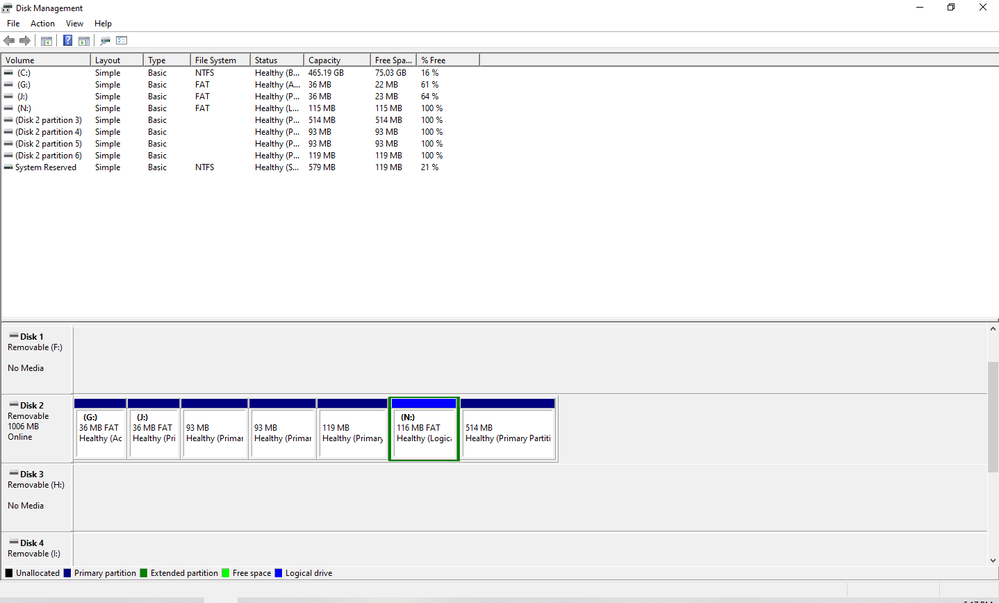
Task: Click the blue Help question mark icon
Action: click(x=68, y=41)
